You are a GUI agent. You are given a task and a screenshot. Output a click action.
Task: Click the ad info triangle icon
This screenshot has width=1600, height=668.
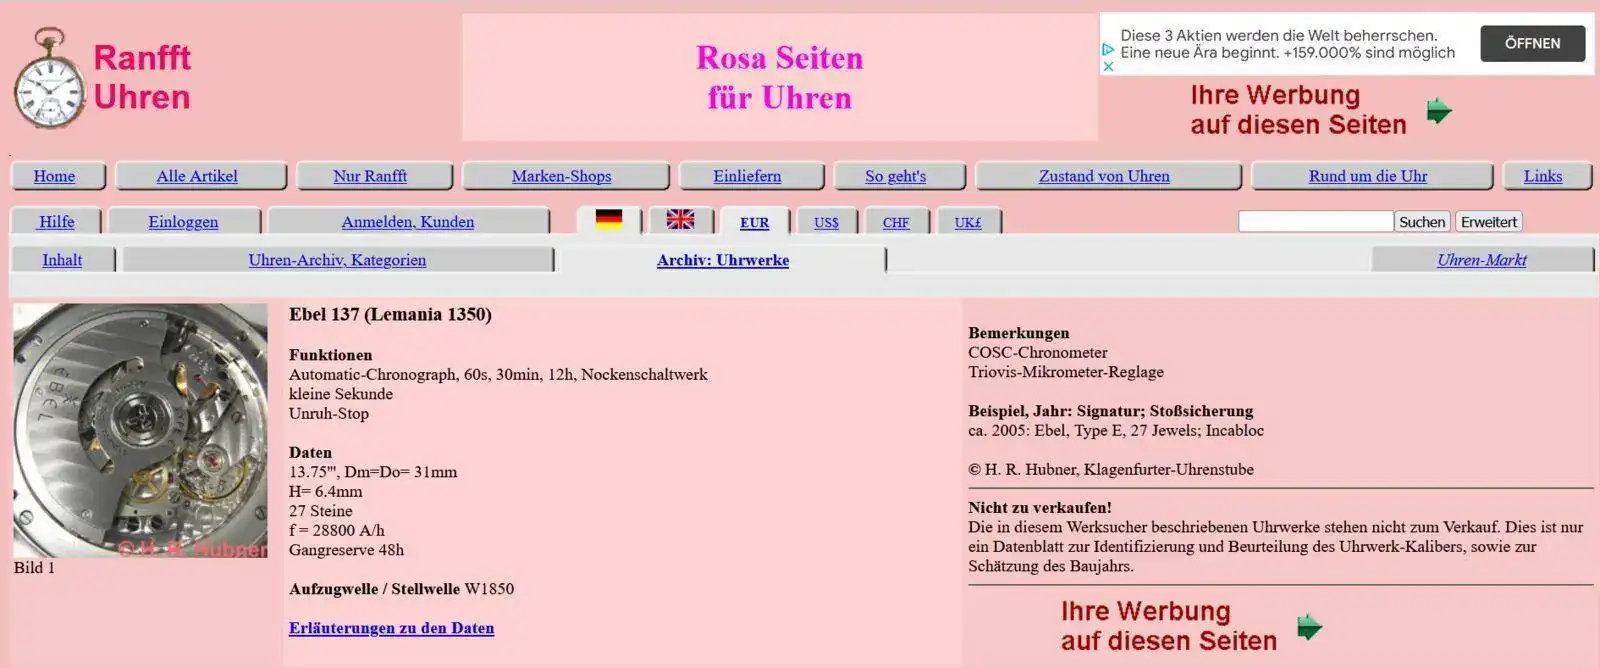pyautogui.click(x=1108, y=49)
